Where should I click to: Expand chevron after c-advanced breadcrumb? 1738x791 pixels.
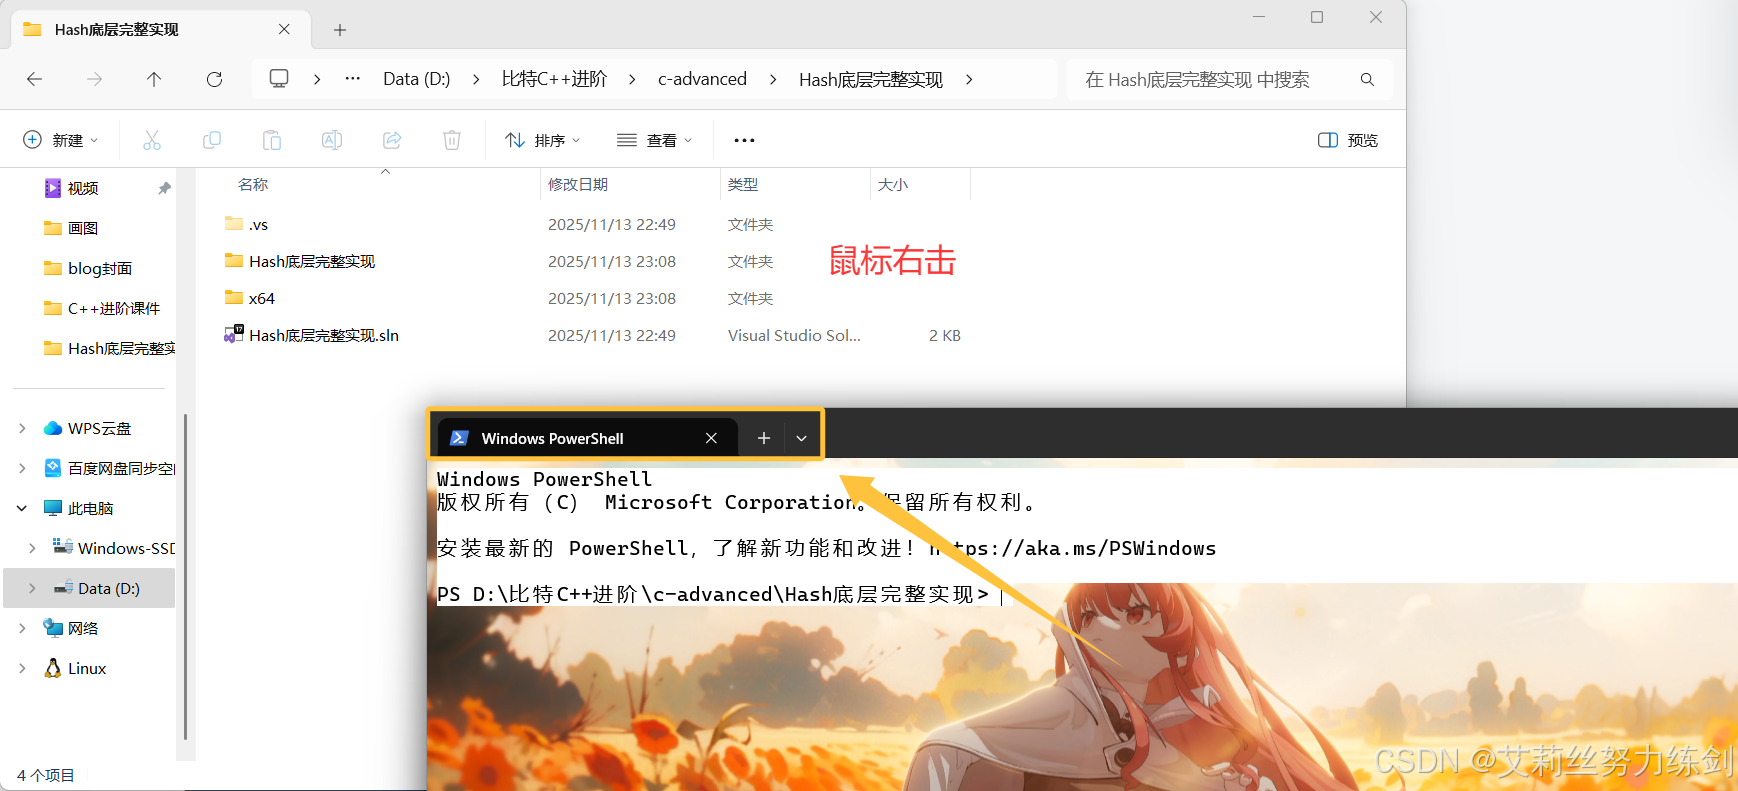[773, 79]
